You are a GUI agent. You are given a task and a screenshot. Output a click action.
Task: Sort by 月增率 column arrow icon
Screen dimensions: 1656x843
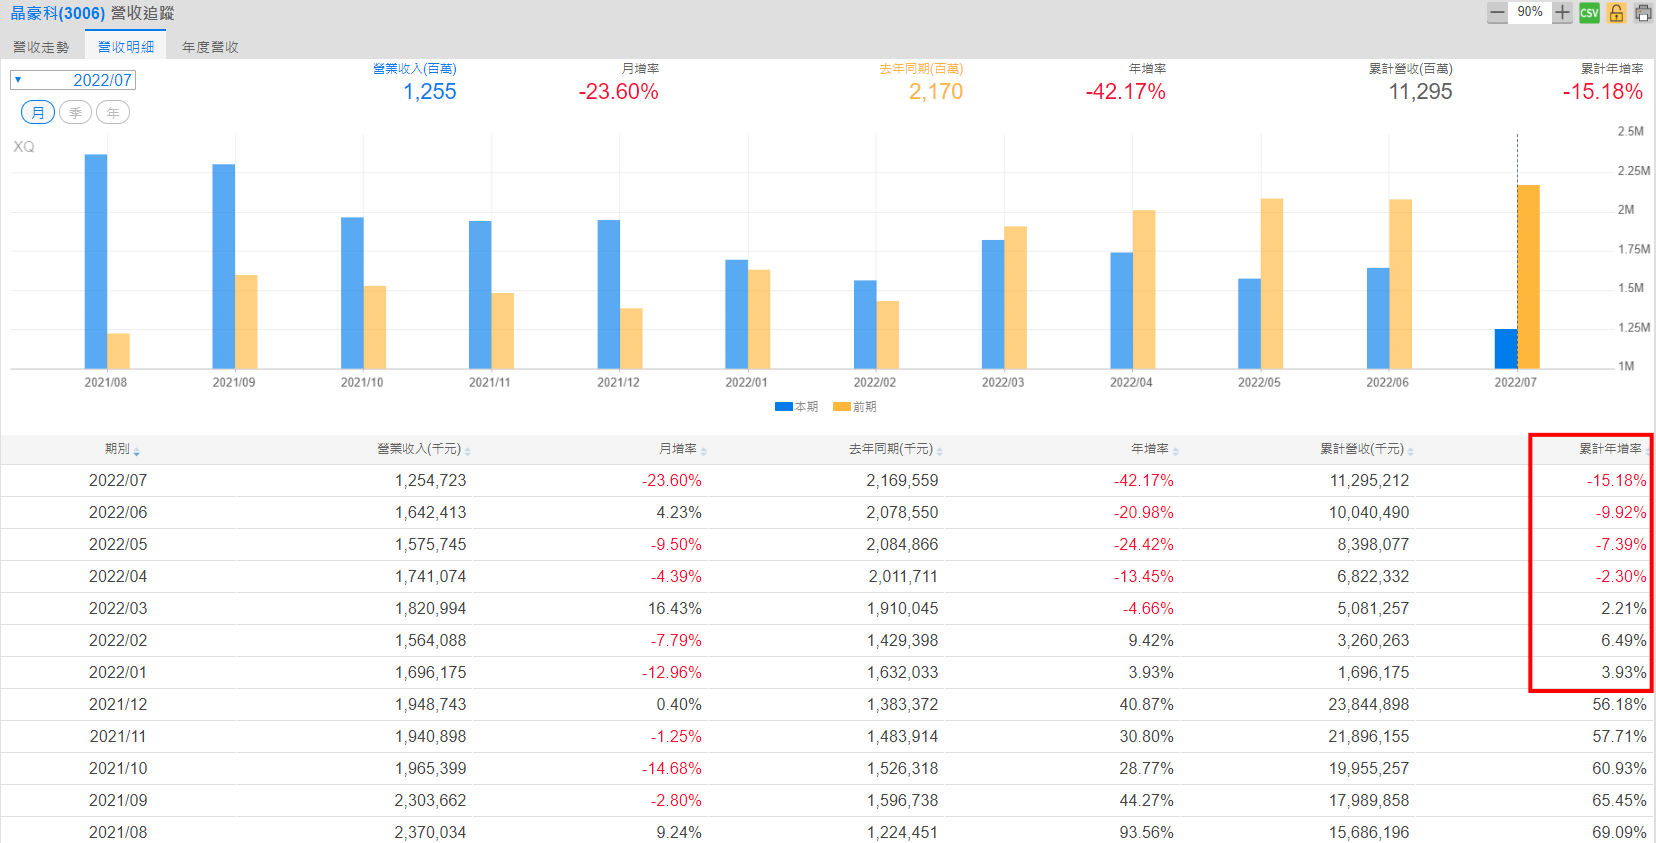tap(704, 451)
